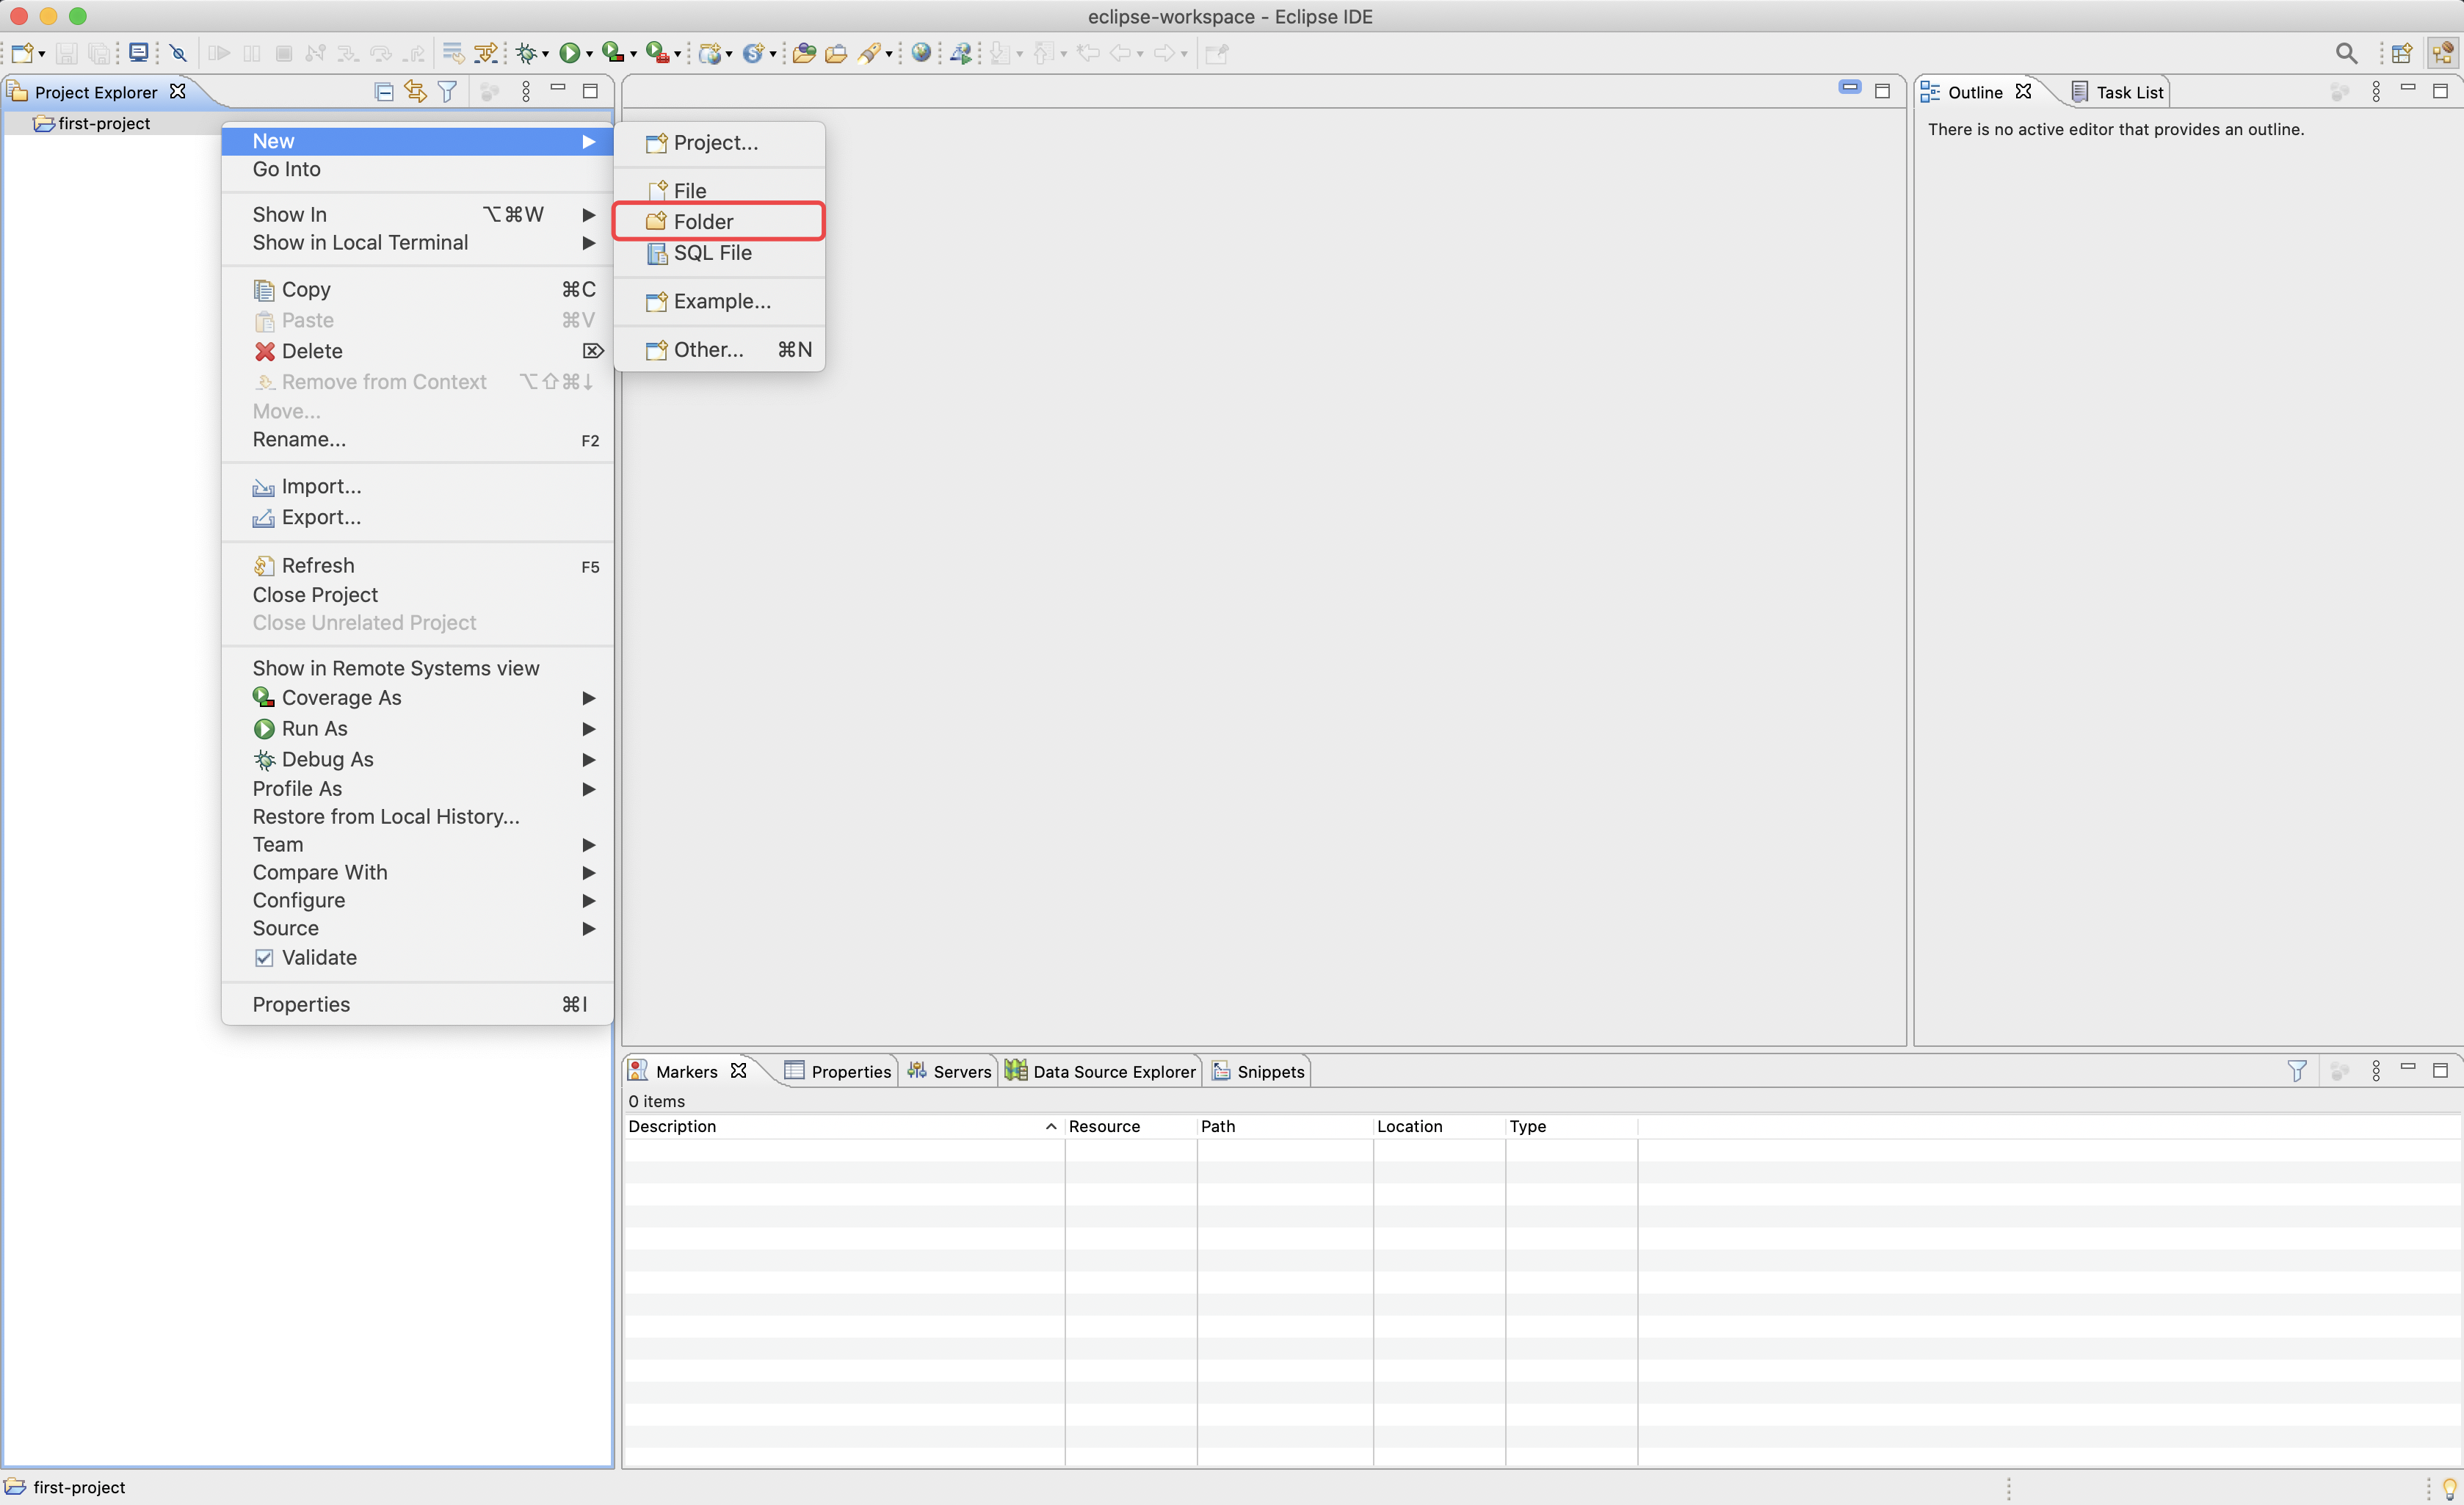Click Validate with checkmark icon
Image resolution: width=2464 pixels, height=1505 pixels.
417,957
